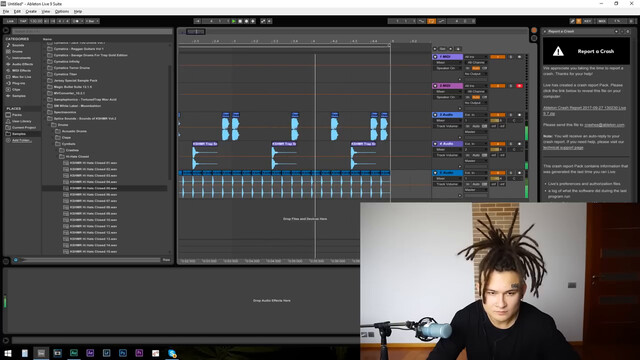
Task: Select Current Project in the Places list
Action: (24, 128)
